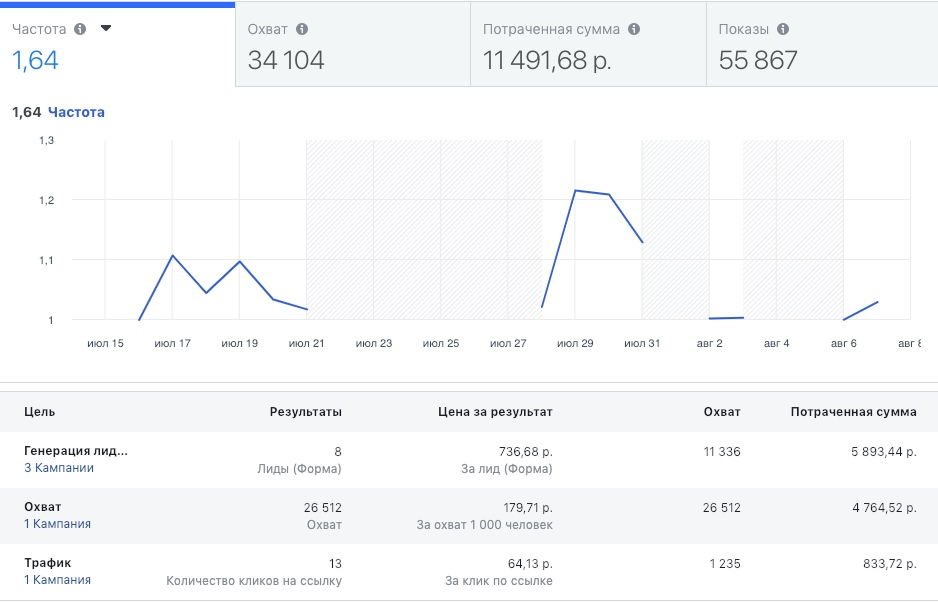Image resolution: width=938 pixels, height=603 pixels.
Task: Click the 833,72 р. spent value
Action: pos(890,564)
